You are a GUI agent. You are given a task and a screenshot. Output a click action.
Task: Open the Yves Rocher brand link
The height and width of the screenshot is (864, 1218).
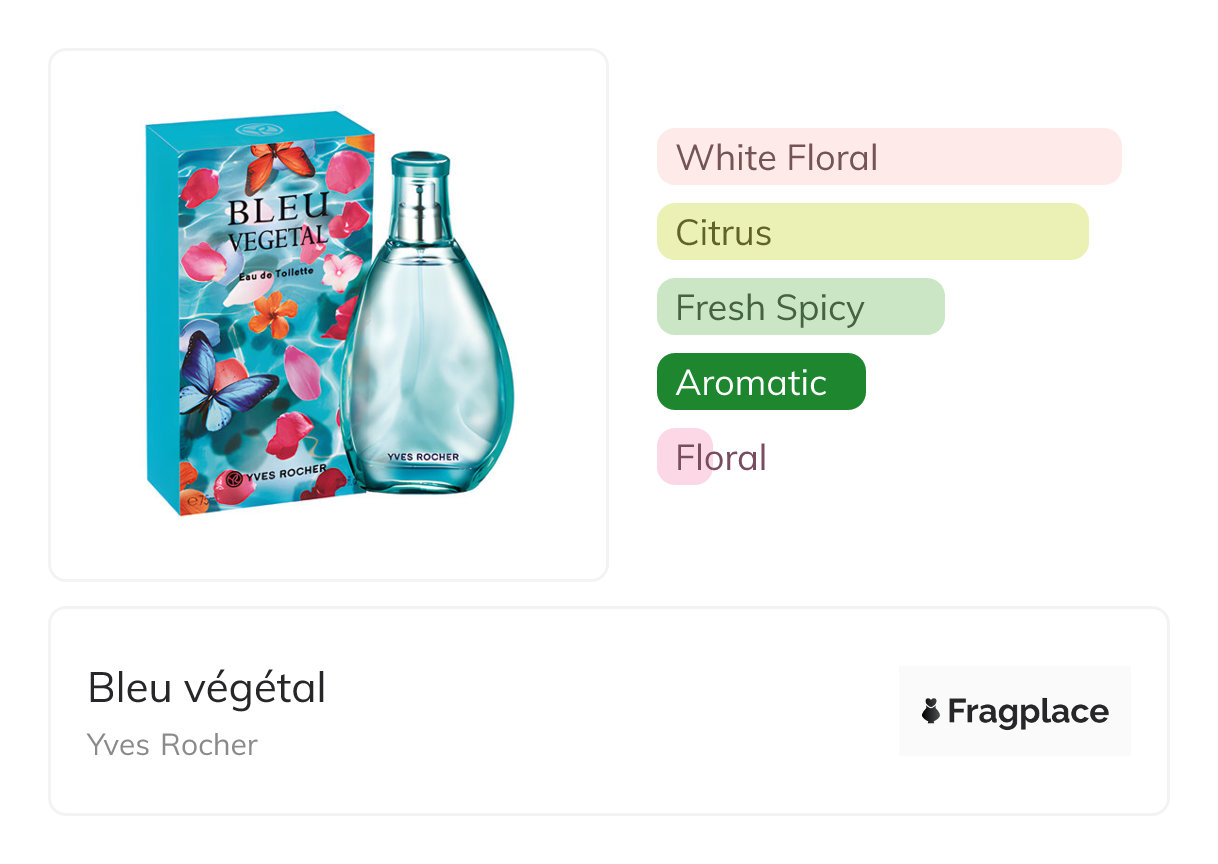click(172, 745)
